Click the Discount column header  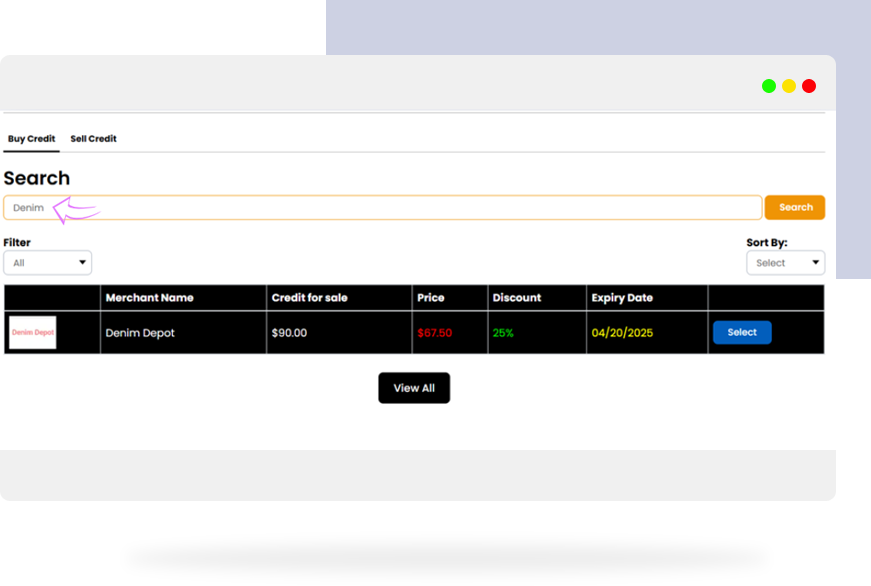tap(517, 298)
